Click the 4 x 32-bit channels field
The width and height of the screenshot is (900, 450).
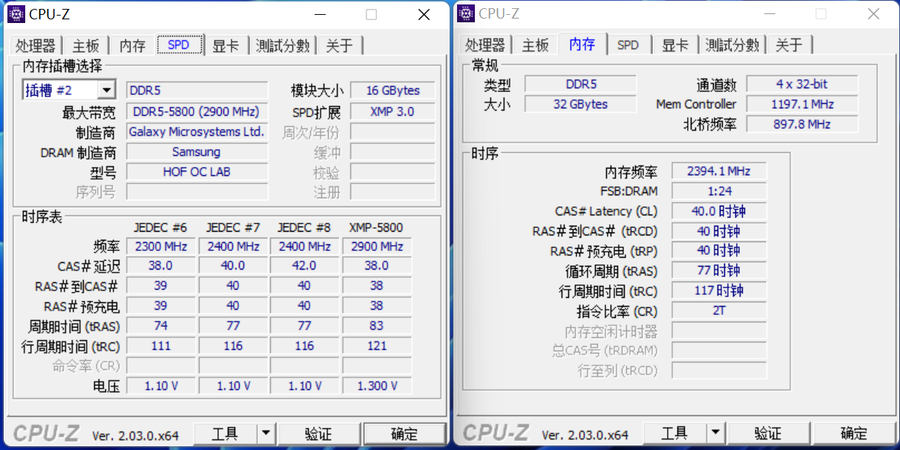point(802,84)
